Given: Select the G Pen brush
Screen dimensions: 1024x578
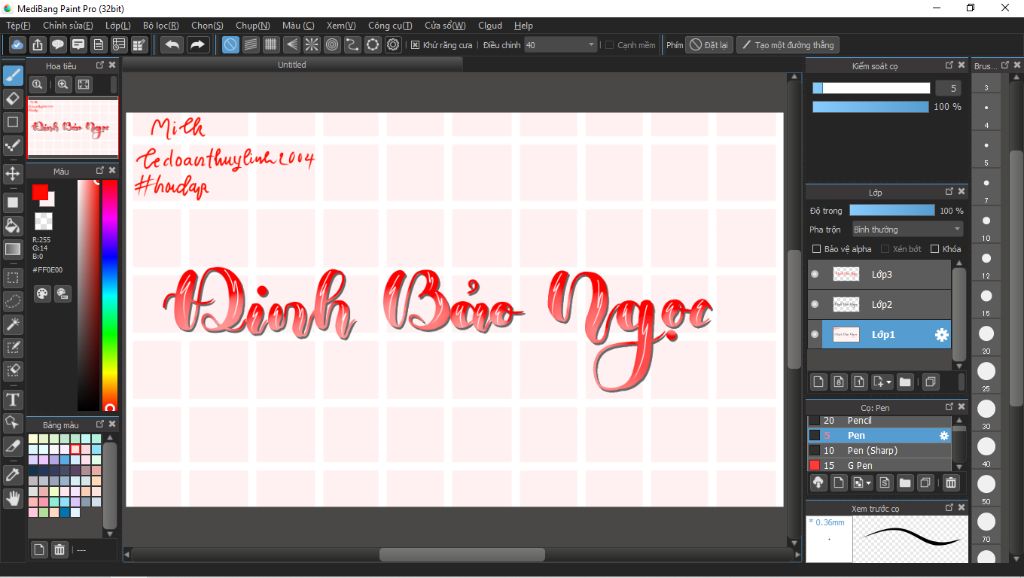Looking at the screenshot, I should click(x=880, y=466).
